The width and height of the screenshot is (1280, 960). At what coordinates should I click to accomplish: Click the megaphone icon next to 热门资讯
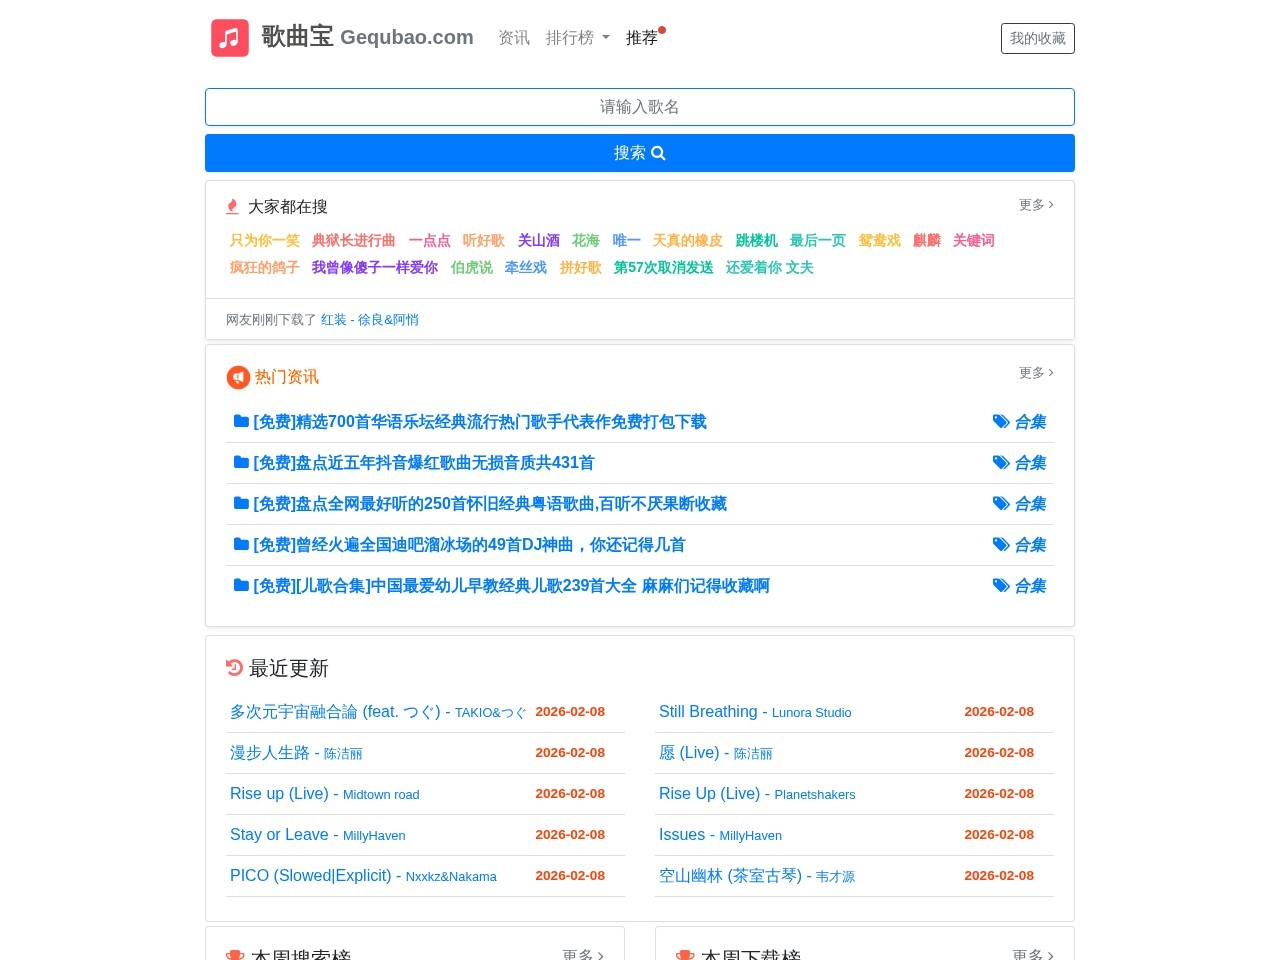click(238, 377)
